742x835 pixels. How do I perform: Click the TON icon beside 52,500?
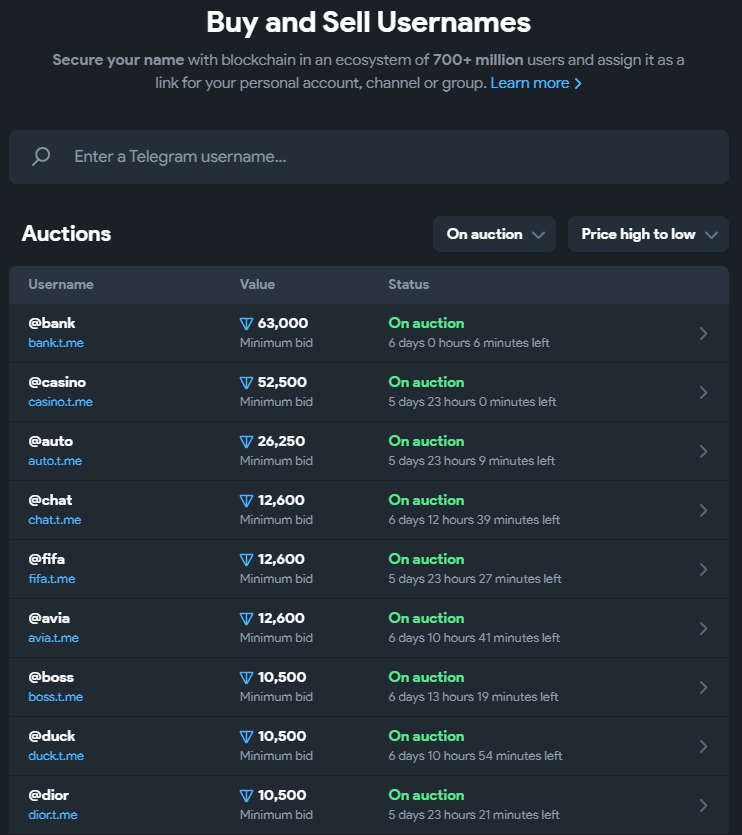[x=247, y=383]
